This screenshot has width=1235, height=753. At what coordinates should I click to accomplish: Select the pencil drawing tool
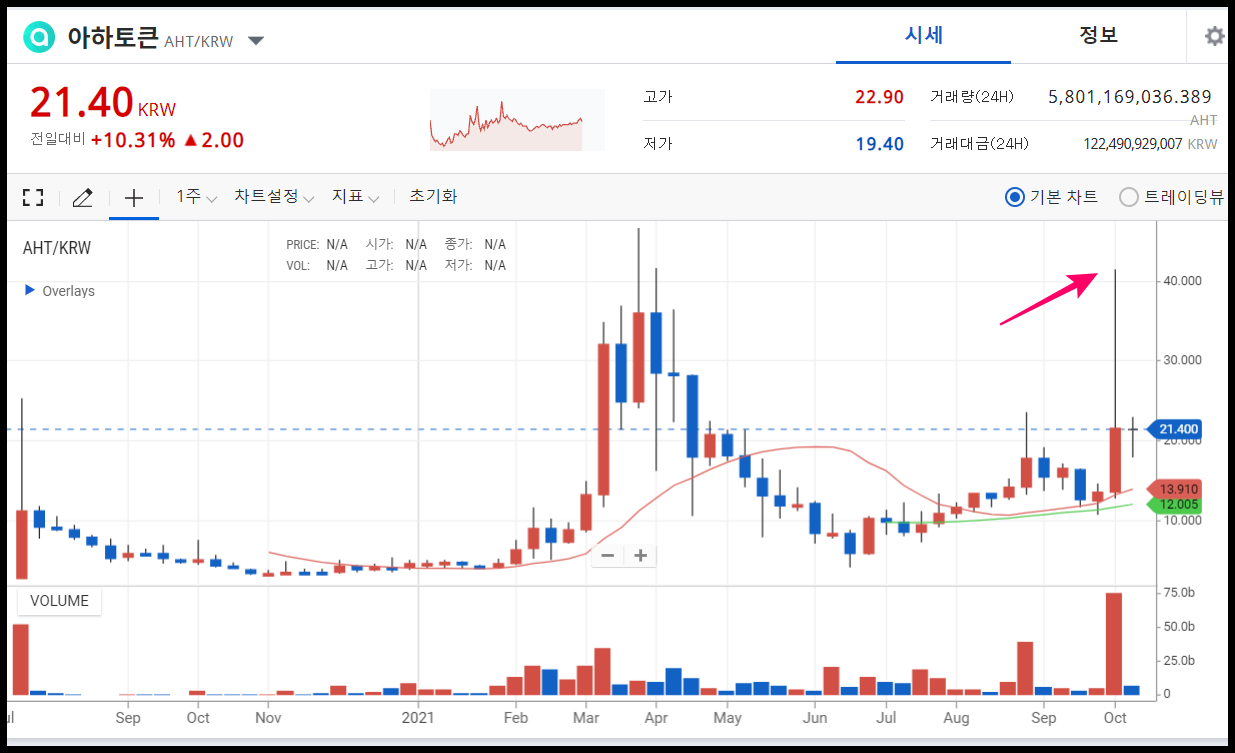pos(83,197)
